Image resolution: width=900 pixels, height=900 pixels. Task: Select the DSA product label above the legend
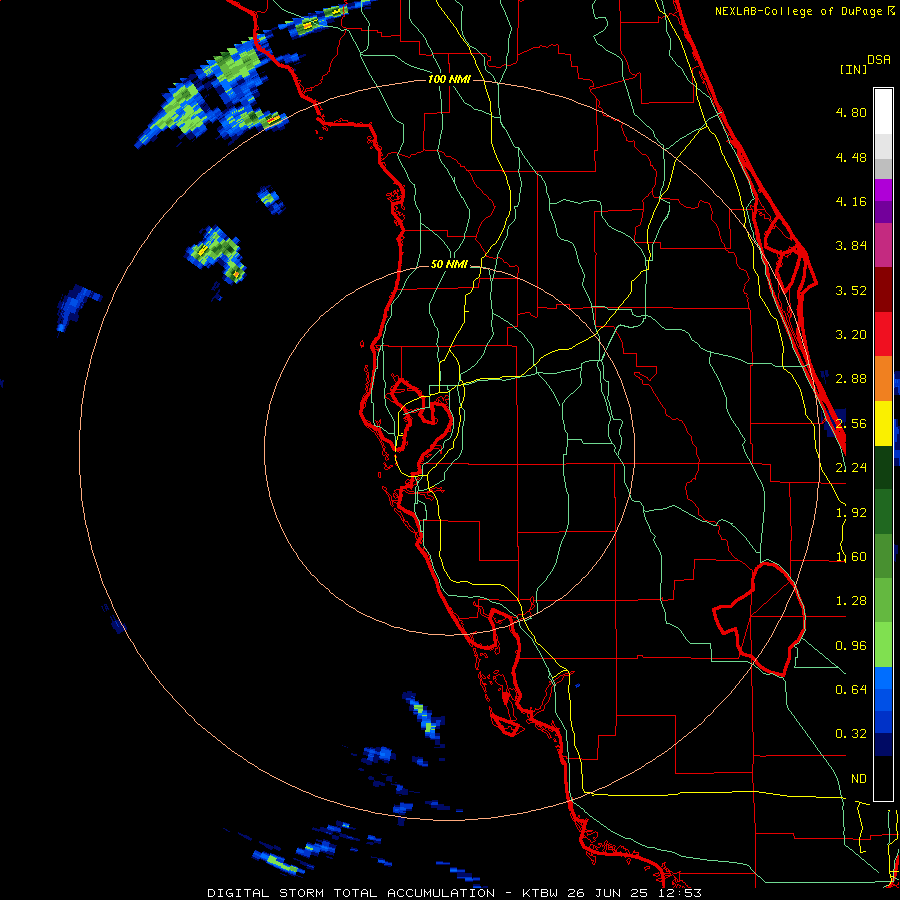[879, 60]
